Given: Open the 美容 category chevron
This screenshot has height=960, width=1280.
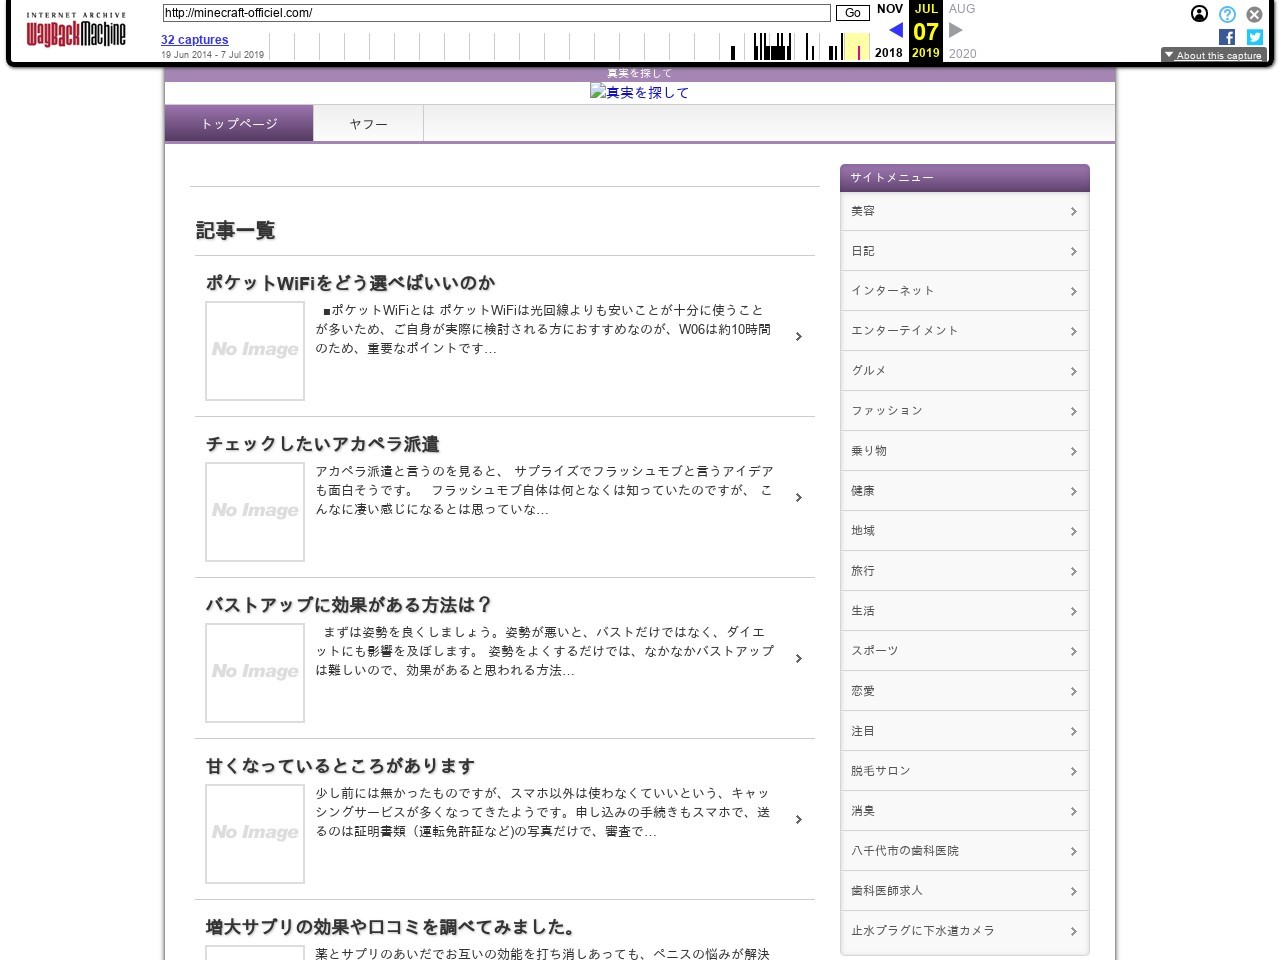Looking at the screenshot, I should click(x=1073, y=211).
